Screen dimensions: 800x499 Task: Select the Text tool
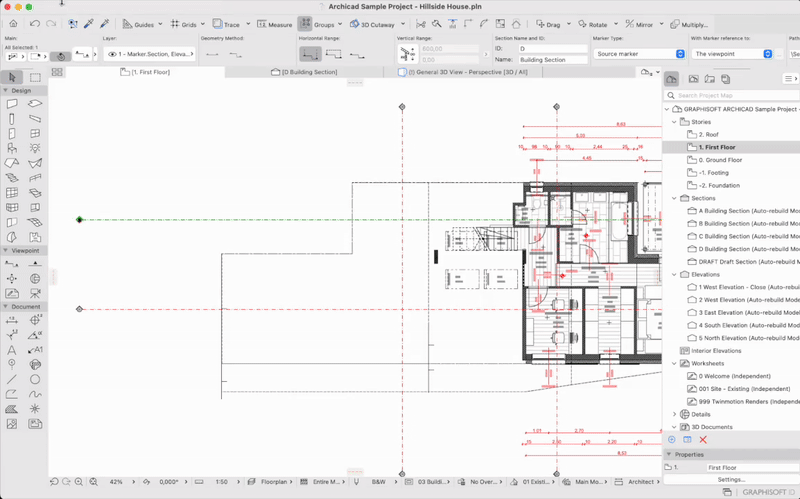12,350
